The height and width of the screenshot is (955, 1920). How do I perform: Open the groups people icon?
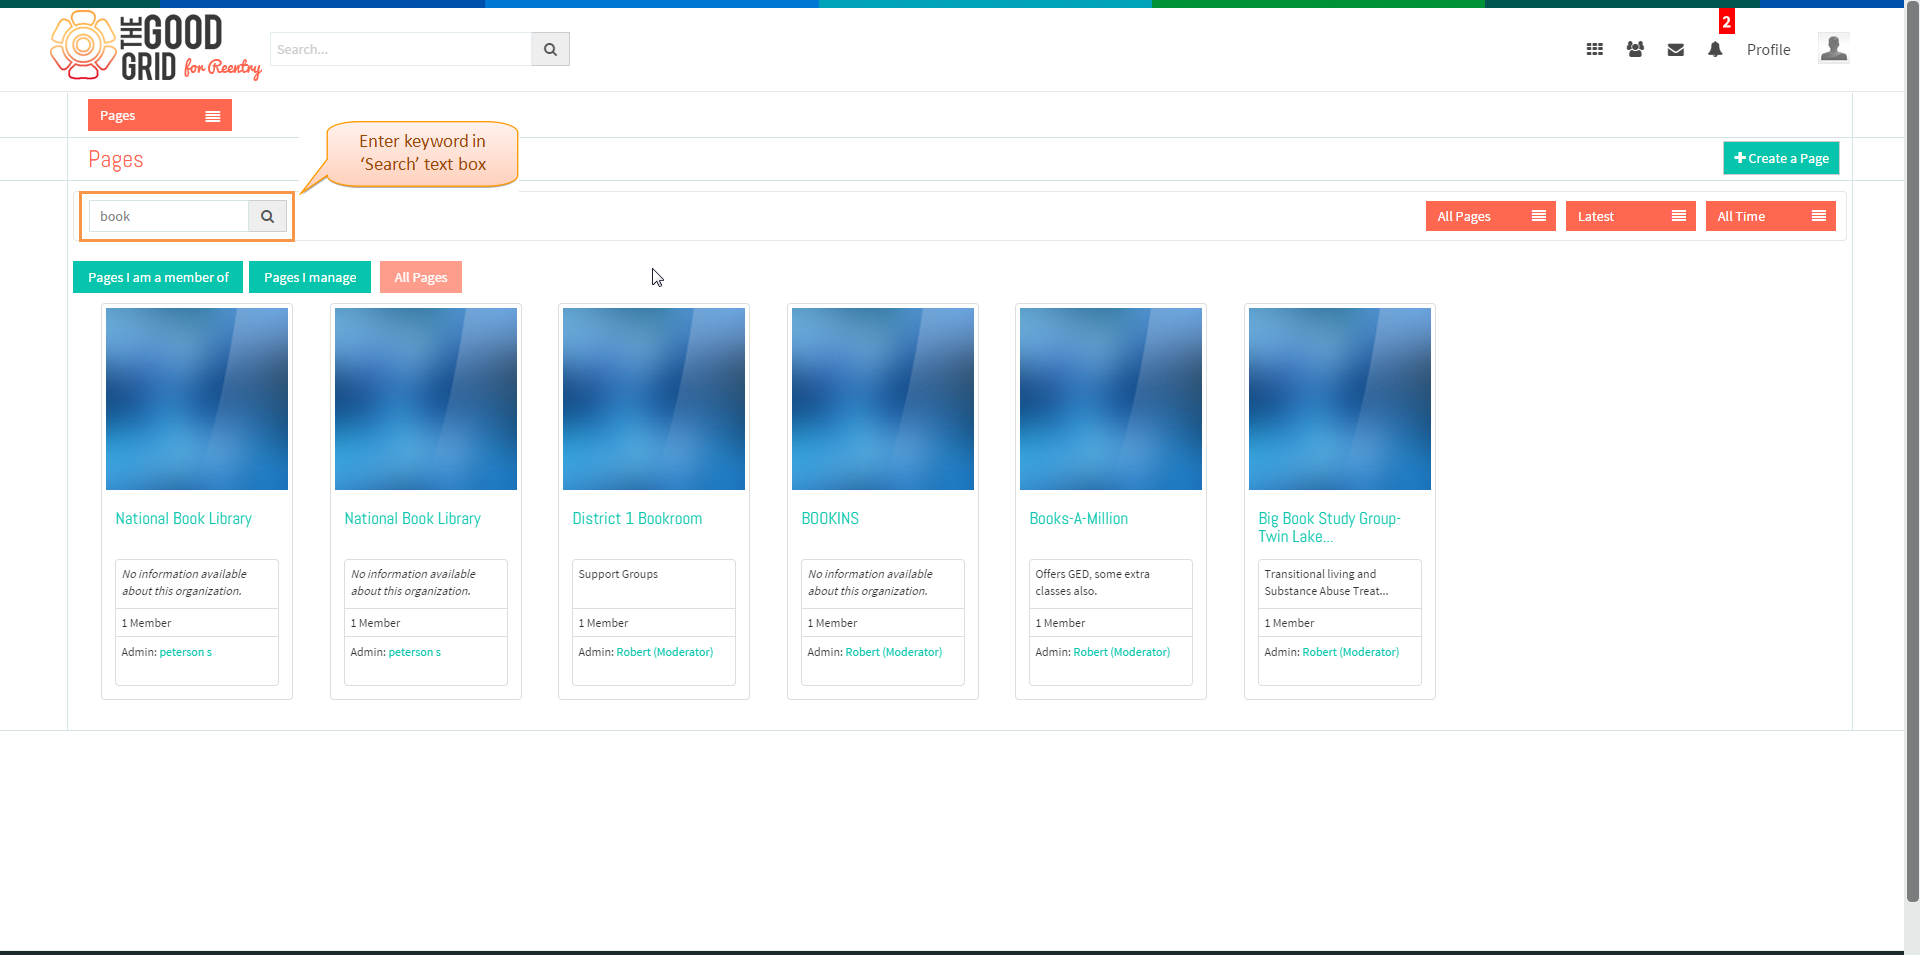point(1635,49)
